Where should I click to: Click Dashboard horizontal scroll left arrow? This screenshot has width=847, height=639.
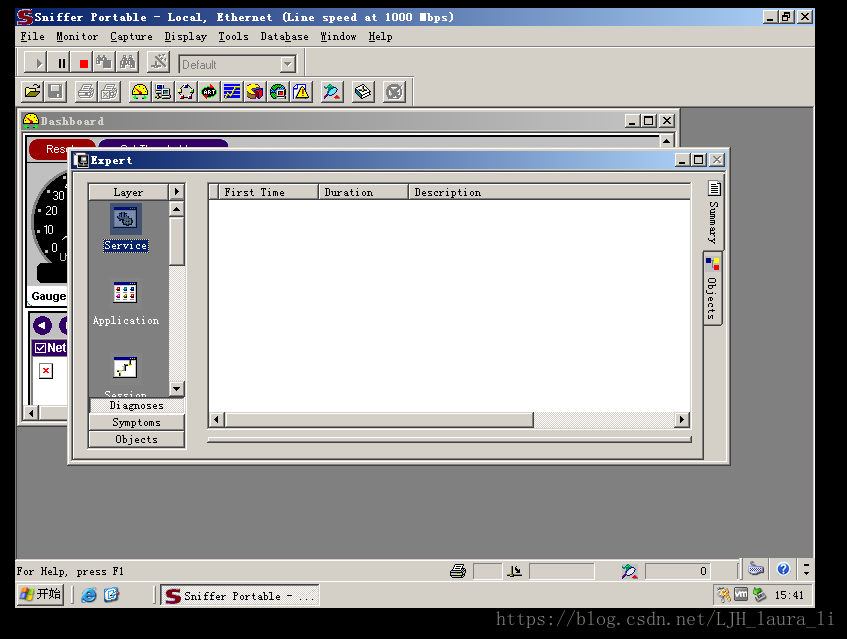(x=31, y=413)
